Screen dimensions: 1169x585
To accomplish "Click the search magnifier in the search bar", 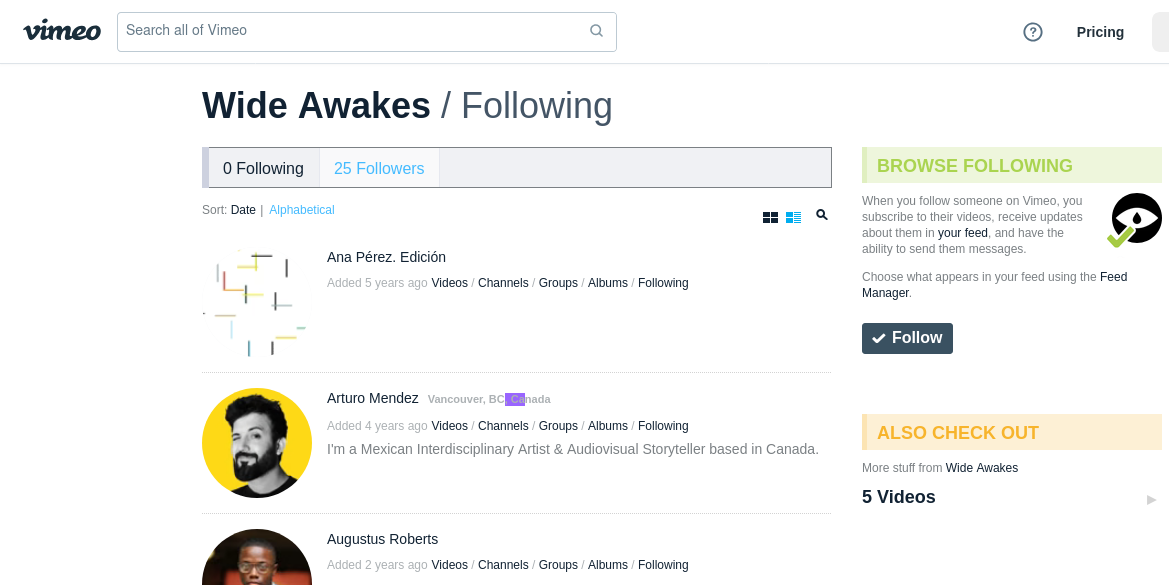I will click(596, 31).
